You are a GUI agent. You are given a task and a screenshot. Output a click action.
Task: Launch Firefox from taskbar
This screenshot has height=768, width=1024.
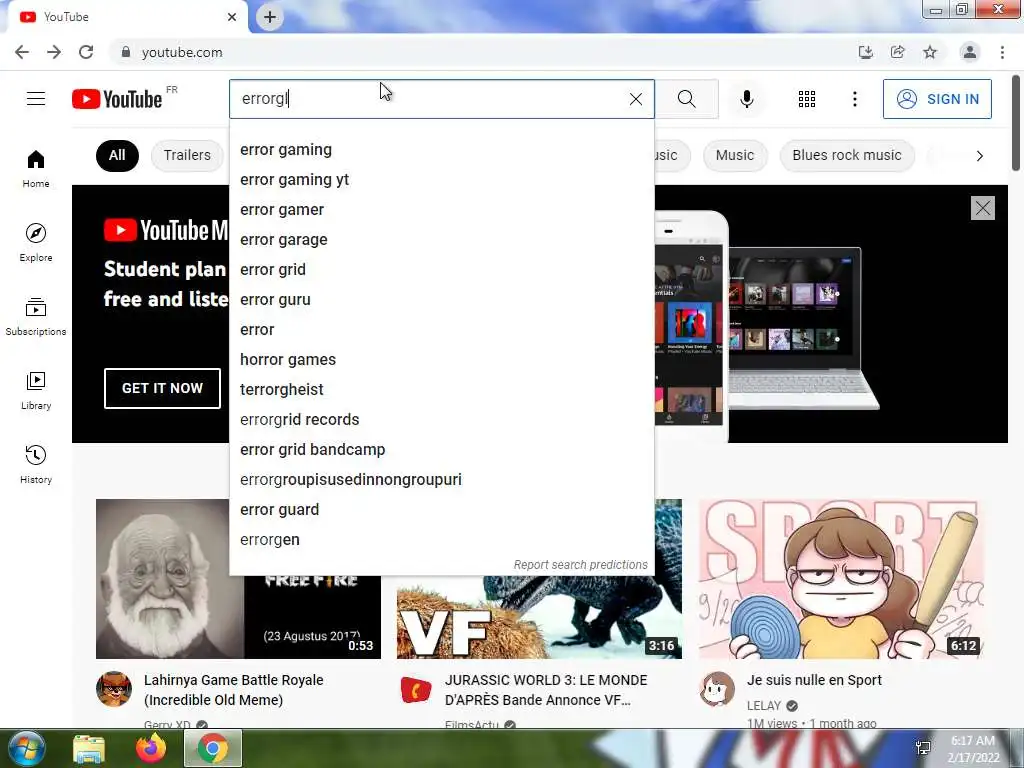click(151, 748)
